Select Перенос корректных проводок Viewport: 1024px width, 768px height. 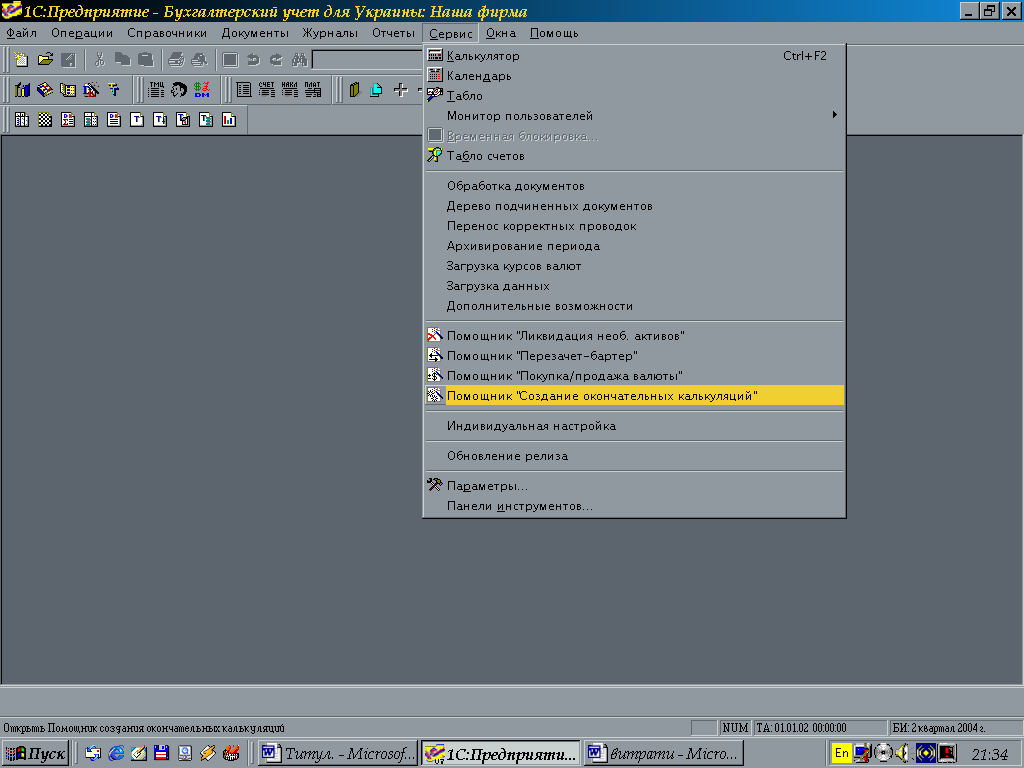point(634,226)
